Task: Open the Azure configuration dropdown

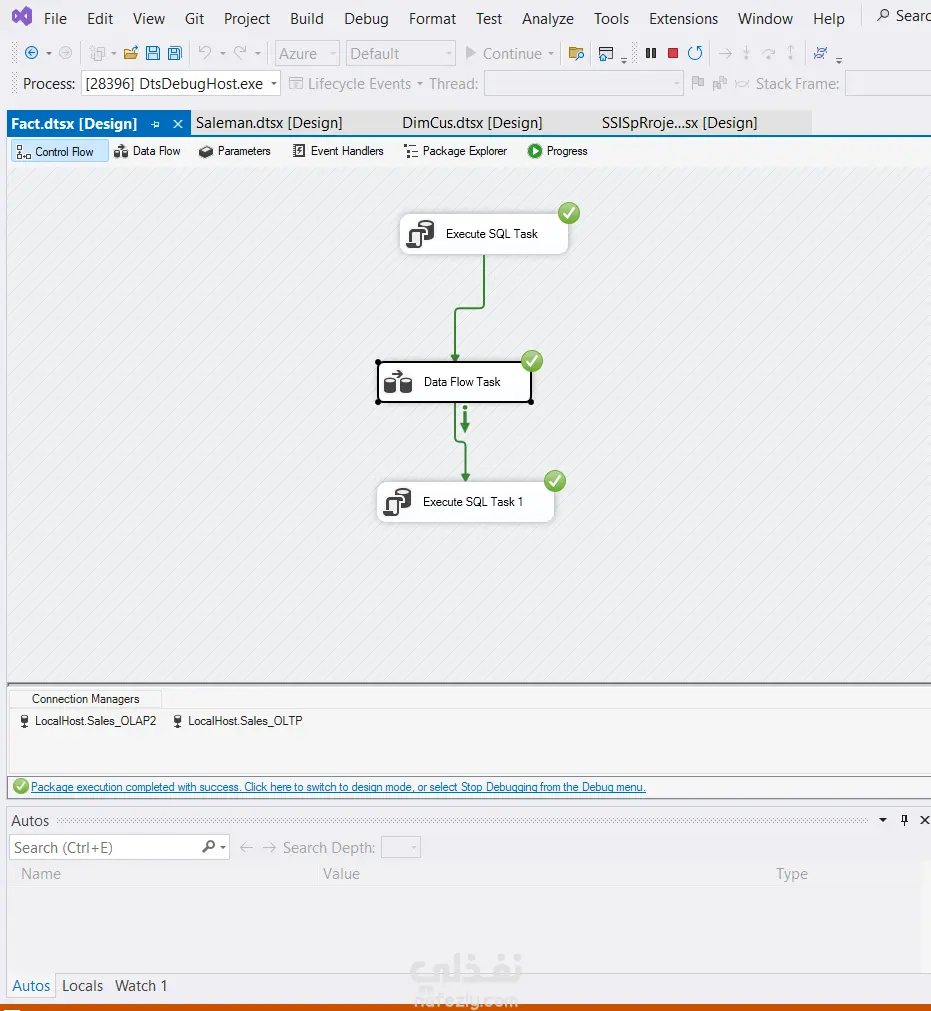Action: pyautogui.click(x=333, y=54)
